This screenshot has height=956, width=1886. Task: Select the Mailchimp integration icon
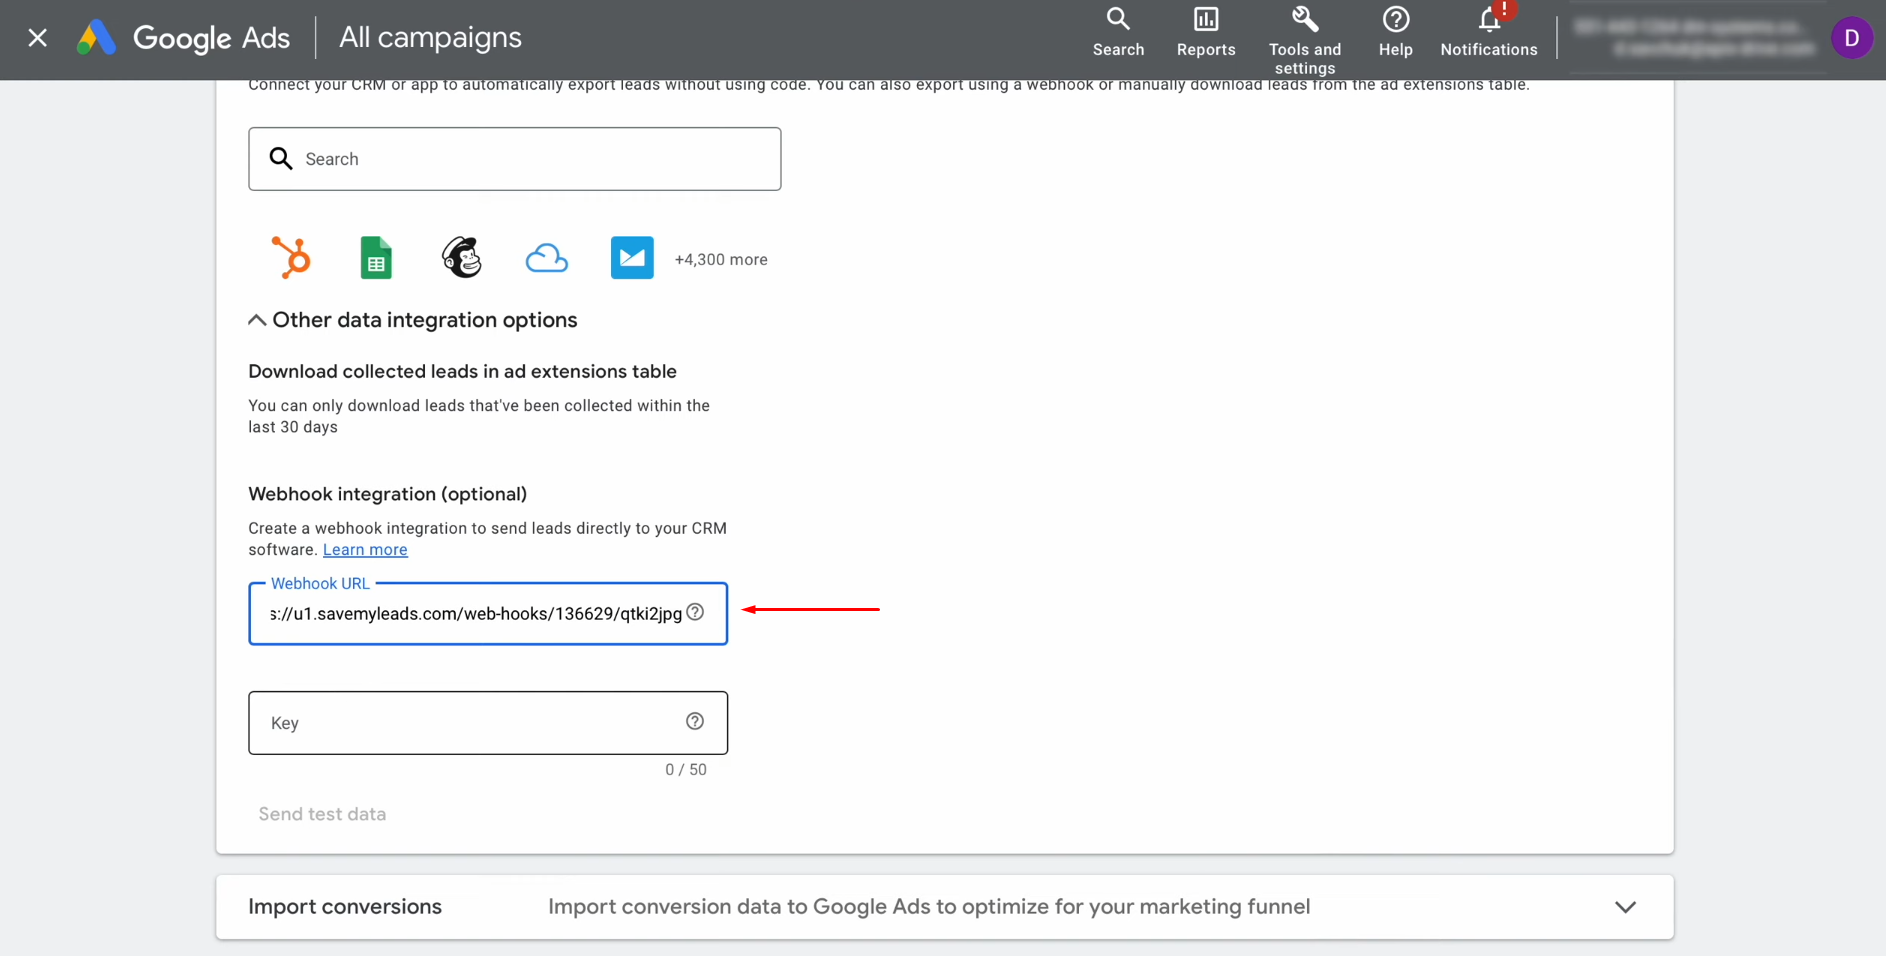(x=462, y=258)
